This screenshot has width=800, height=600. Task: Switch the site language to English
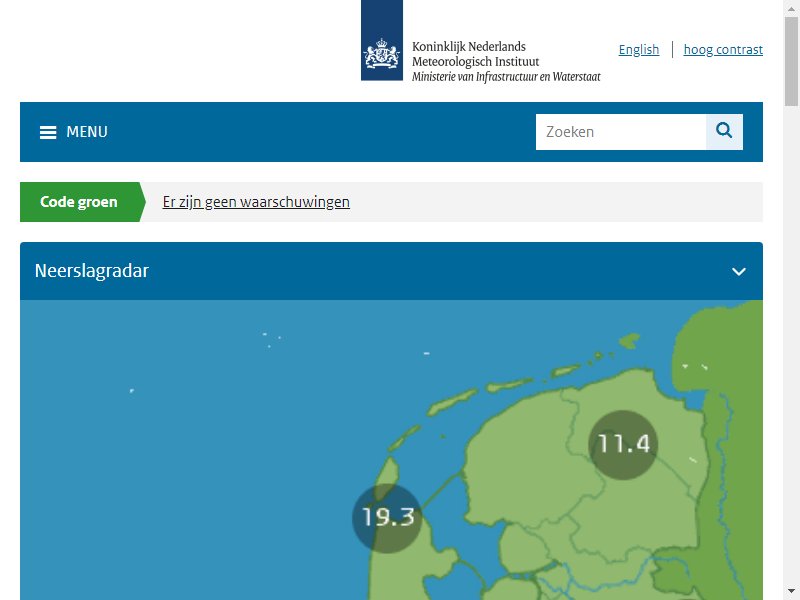pos(639,49)
